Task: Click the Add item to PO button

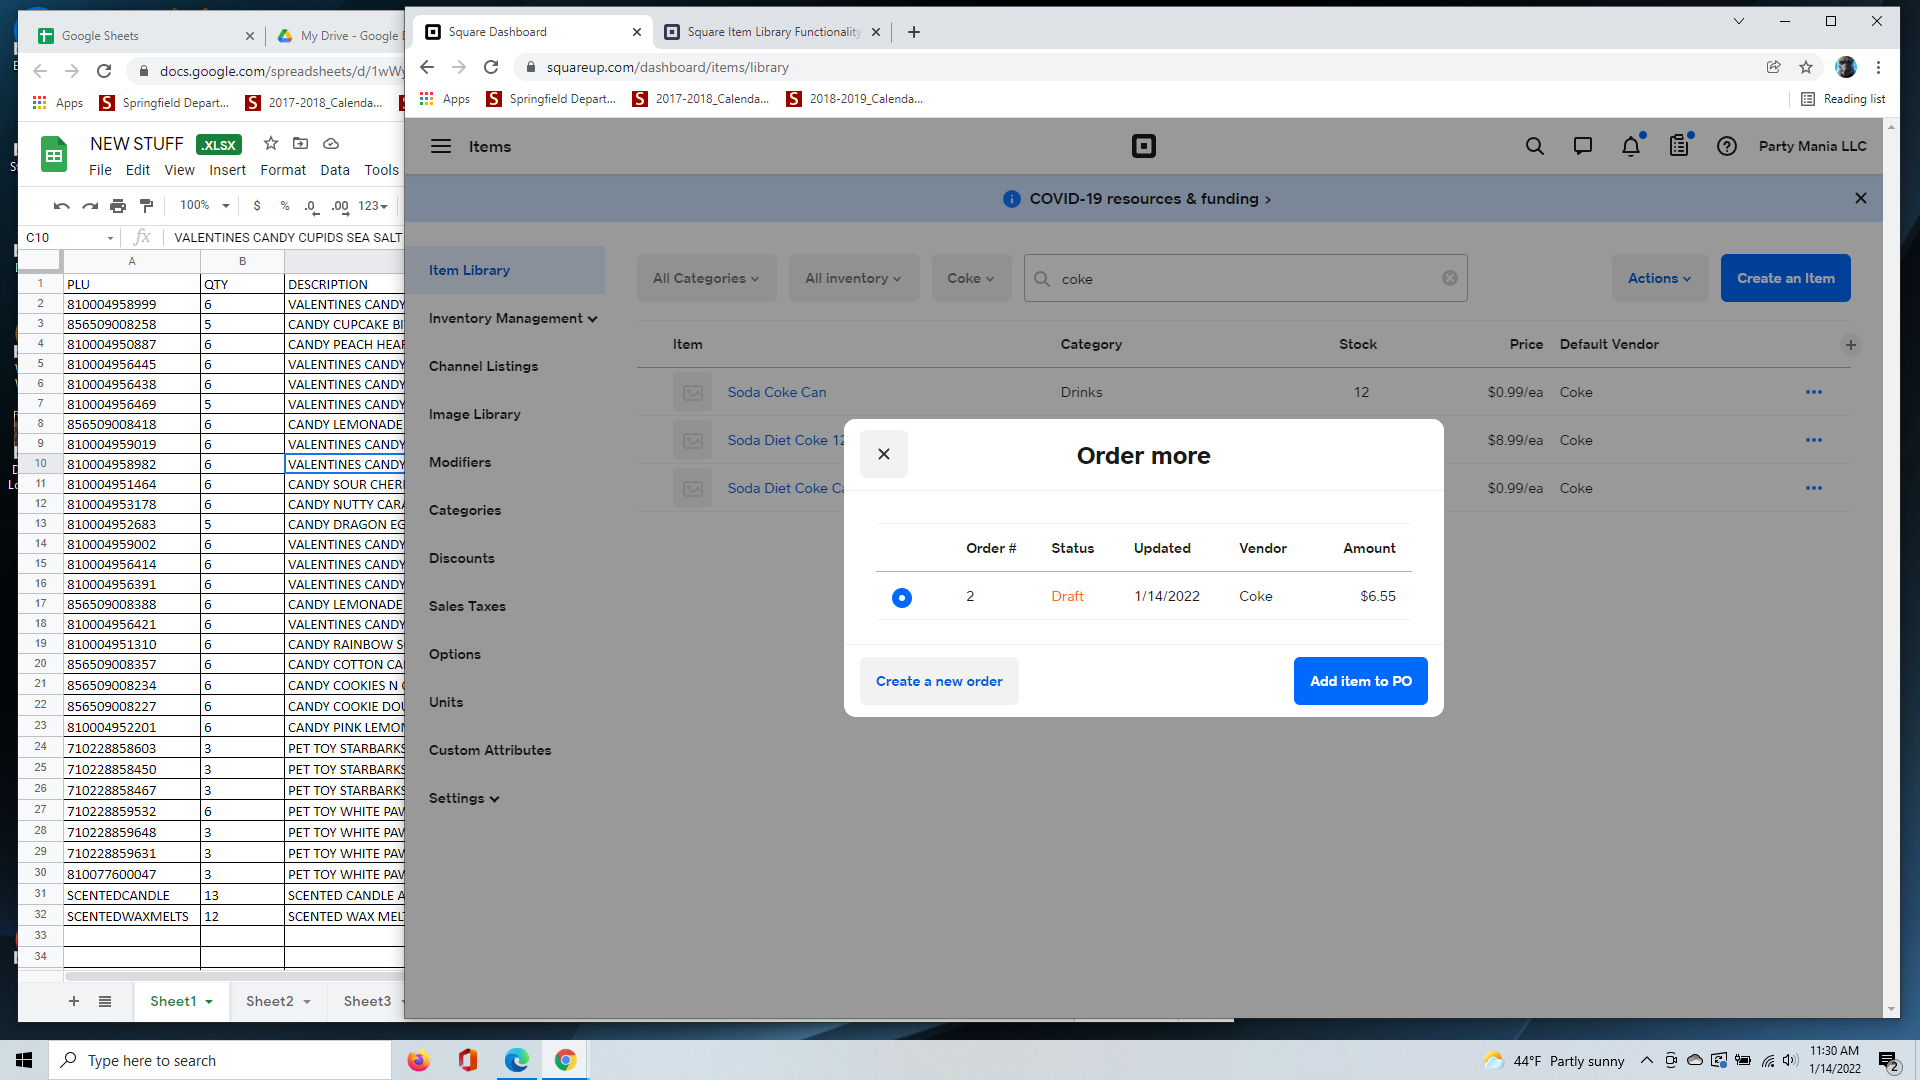Action: [1360, 681]
